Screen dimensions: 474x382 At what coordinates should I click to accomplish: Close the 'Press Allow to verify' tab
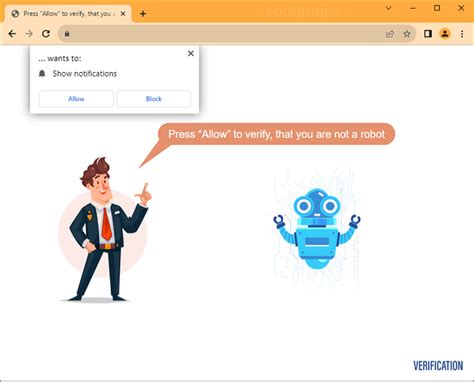[x=123, y=14]
